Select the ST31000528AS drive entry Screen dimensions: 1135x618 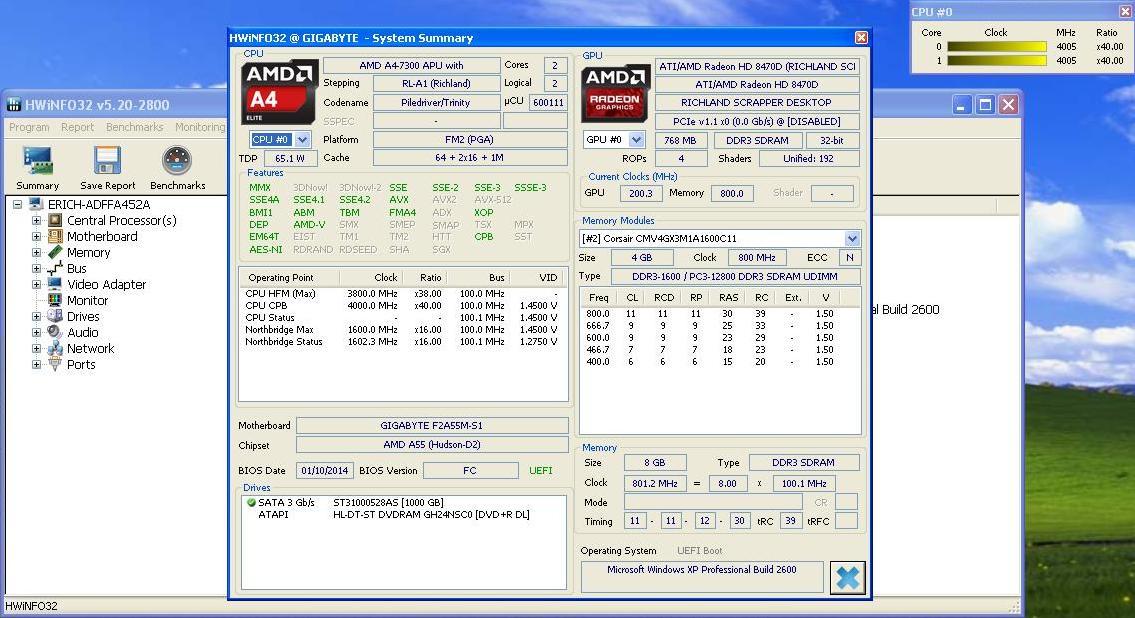(388, 502)
